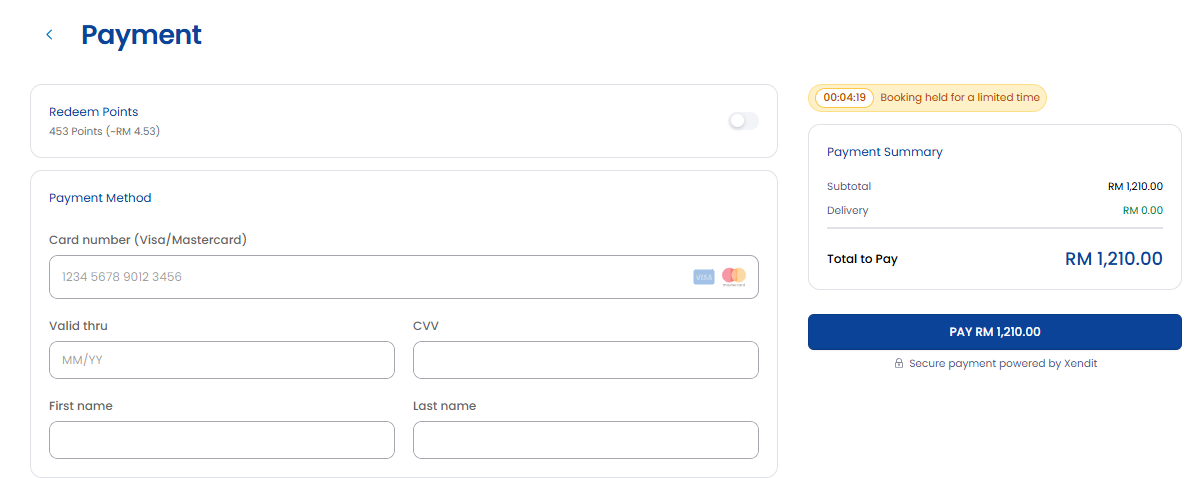Activate the First name text box
The image size is (1199, 478).
point(222,440)
